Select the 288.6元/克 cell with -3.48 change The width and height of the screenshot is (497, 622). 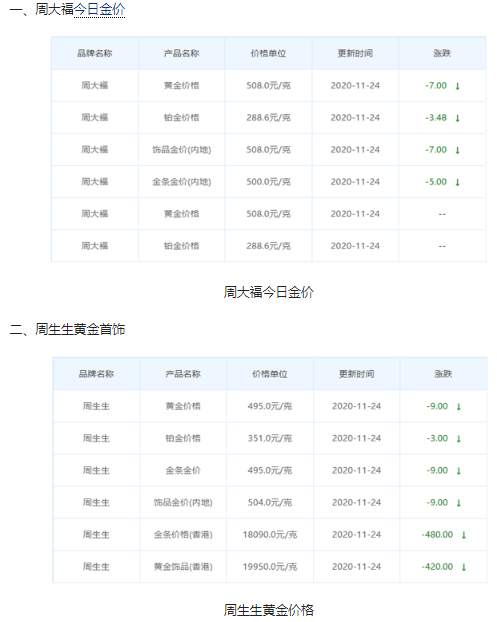269,117
